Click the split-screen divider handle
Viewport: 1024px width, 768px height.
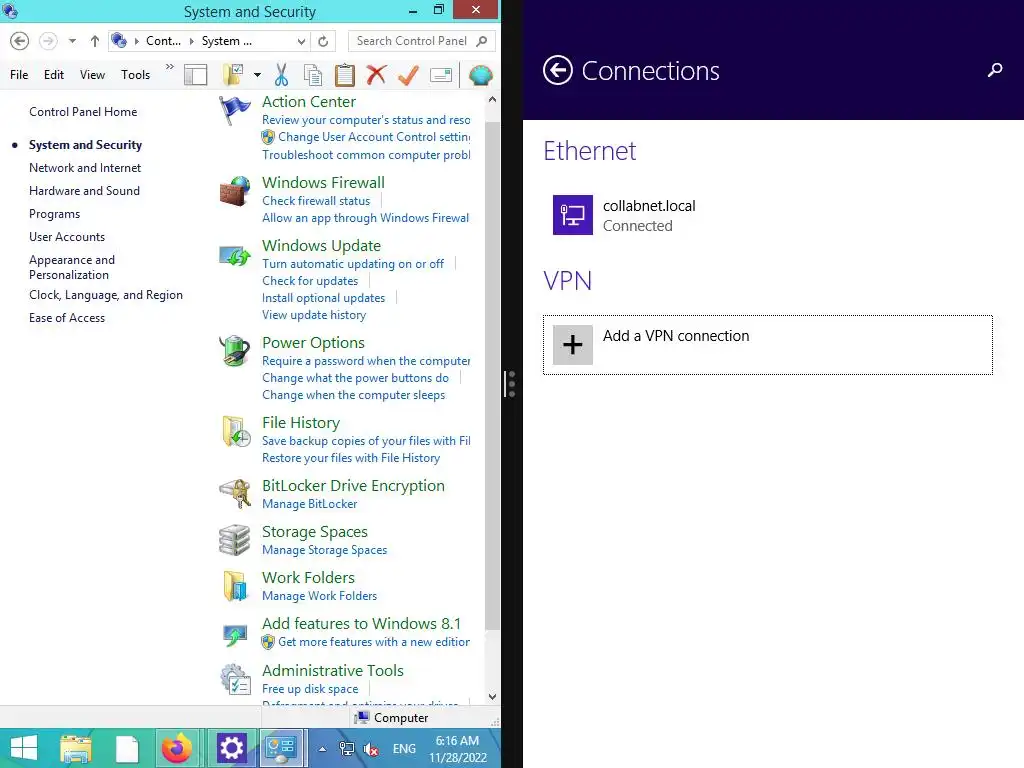coord(511,384)
